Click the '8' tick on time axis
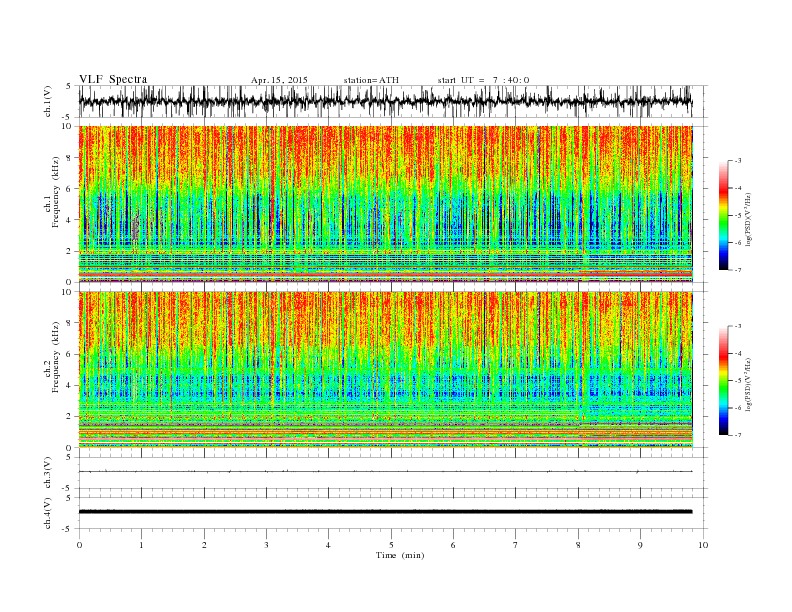The image size is (792, 612). coord(578,545)
